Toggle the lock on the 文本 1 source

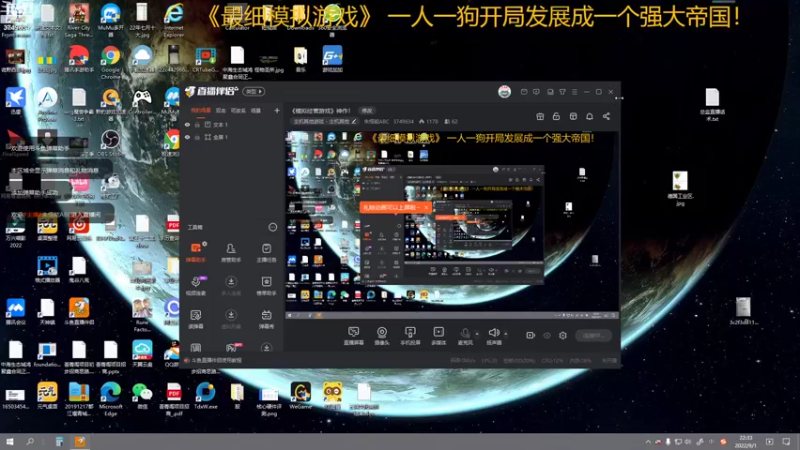coord(197,124)
